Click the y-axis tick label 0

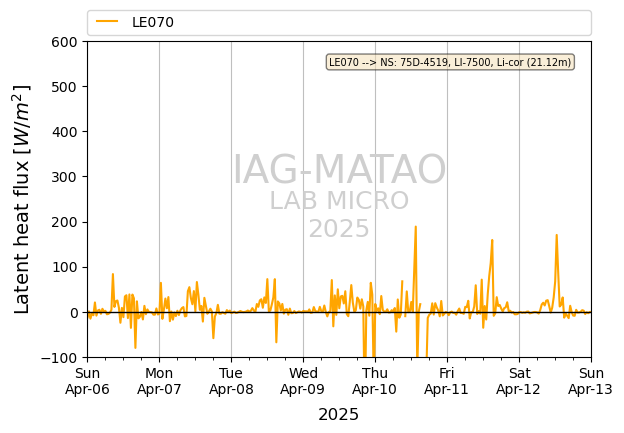click(x=74, y=313)
